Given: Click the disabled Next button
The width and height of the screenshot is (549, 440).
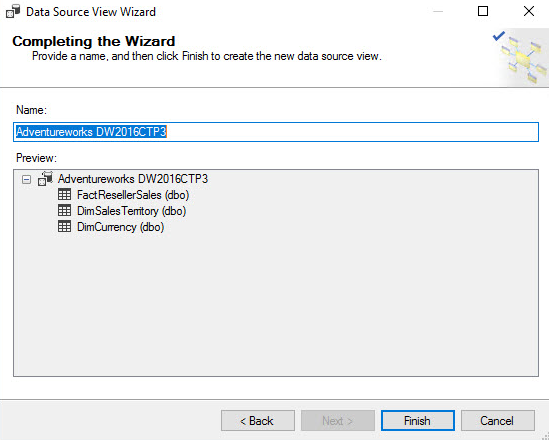Looking at the screenshot, I should click(x=338, y=420).
